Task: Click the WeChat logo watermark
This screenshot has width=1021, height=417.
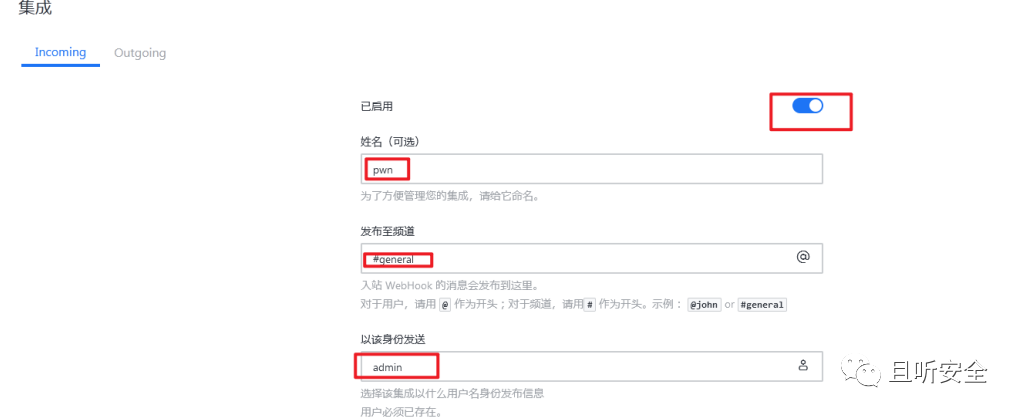Action: [x=860, y=372]
